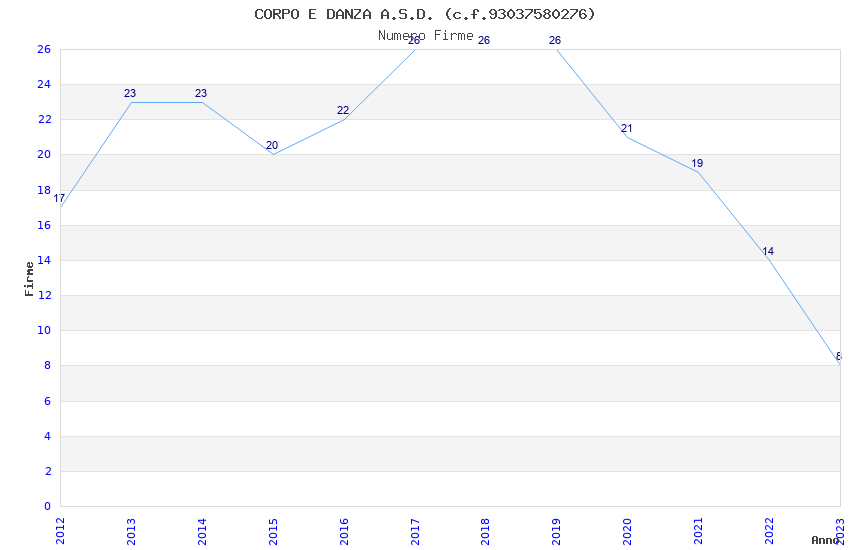This screenshot has width=850, height=550.
Task: Click the x-axis year 2022
Action: [x=769, y=531]
